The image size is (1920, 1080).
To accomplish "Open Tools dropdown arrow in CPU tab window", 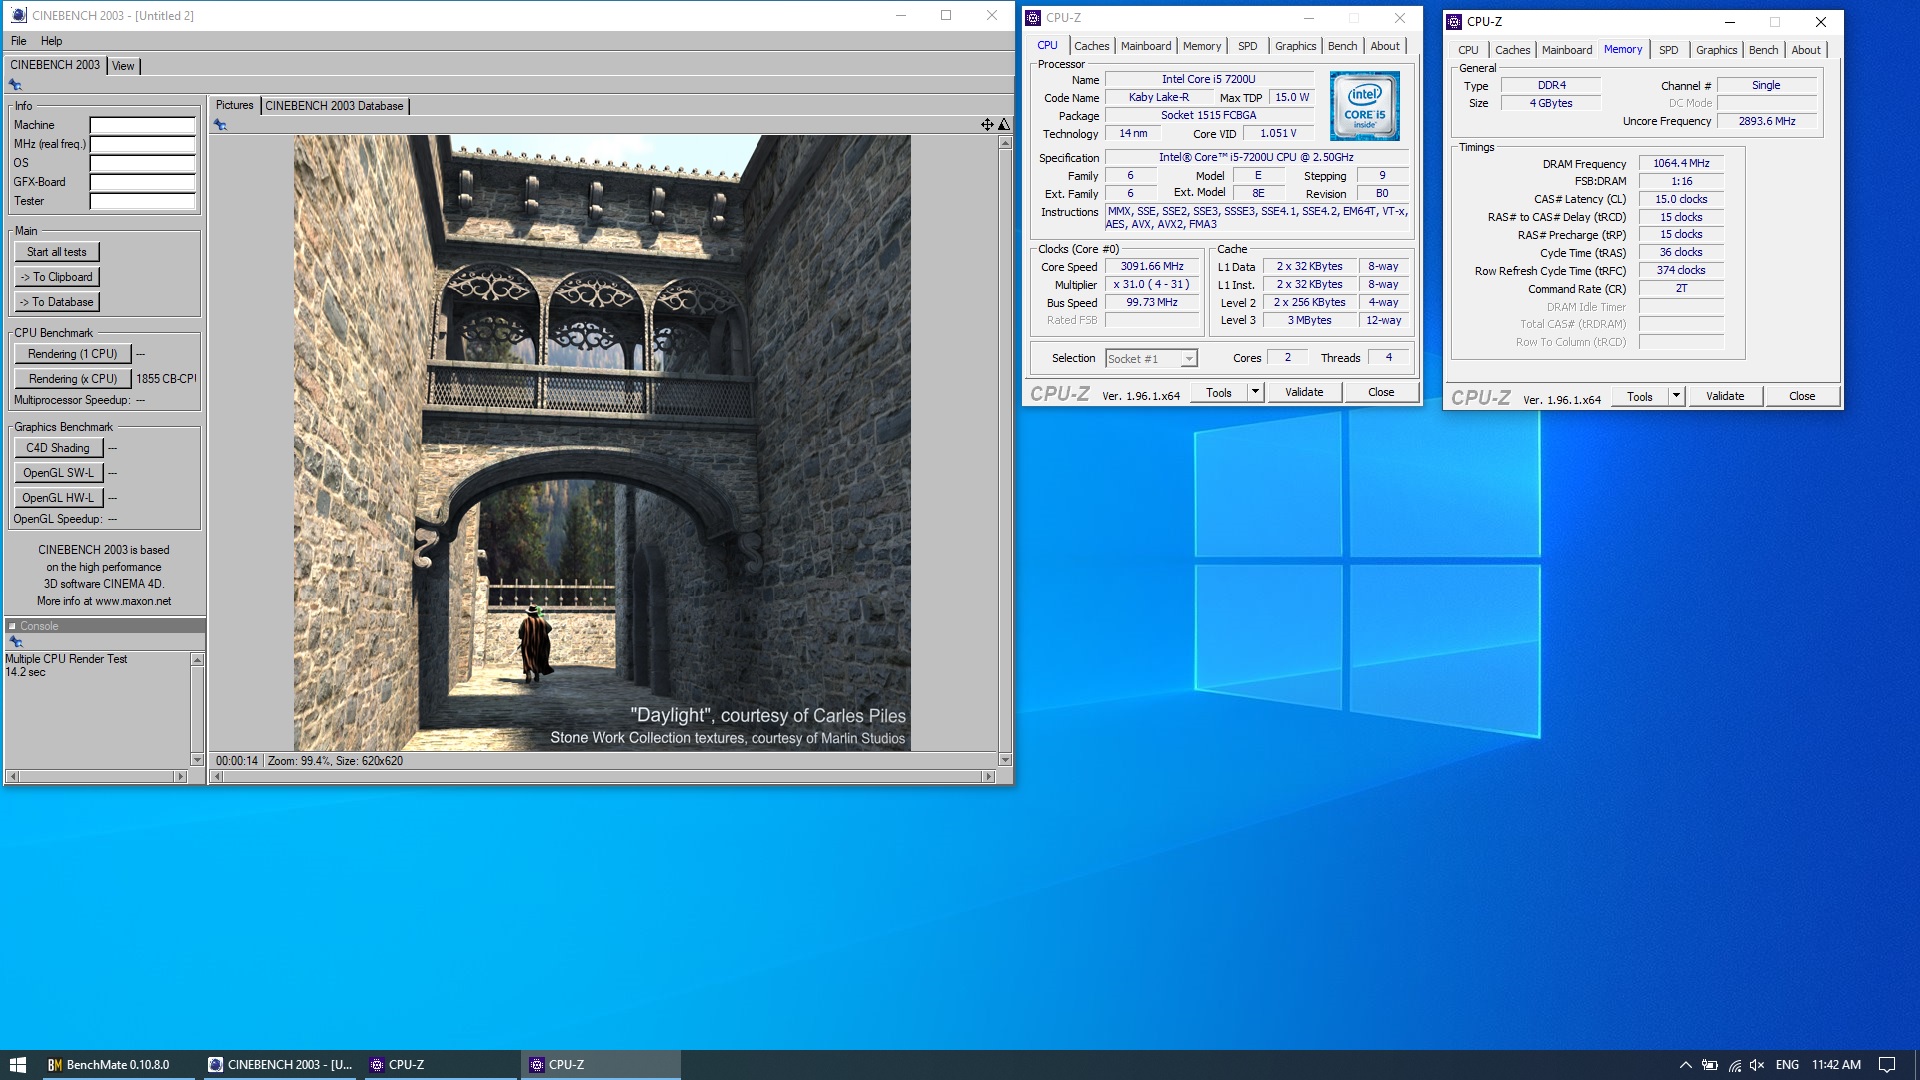I will click(1255, 392).
